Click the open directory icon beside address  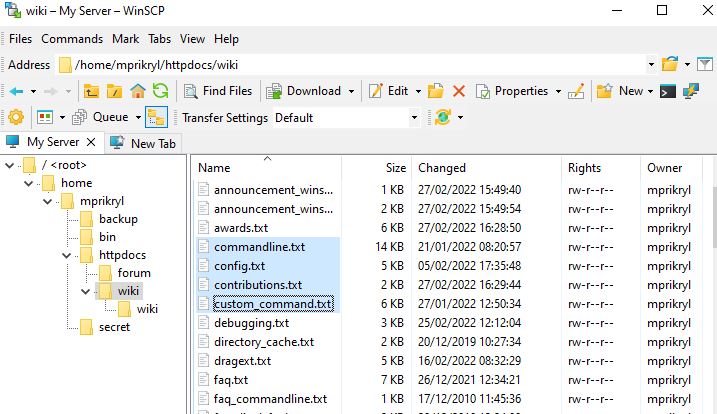tap(670, 65)
